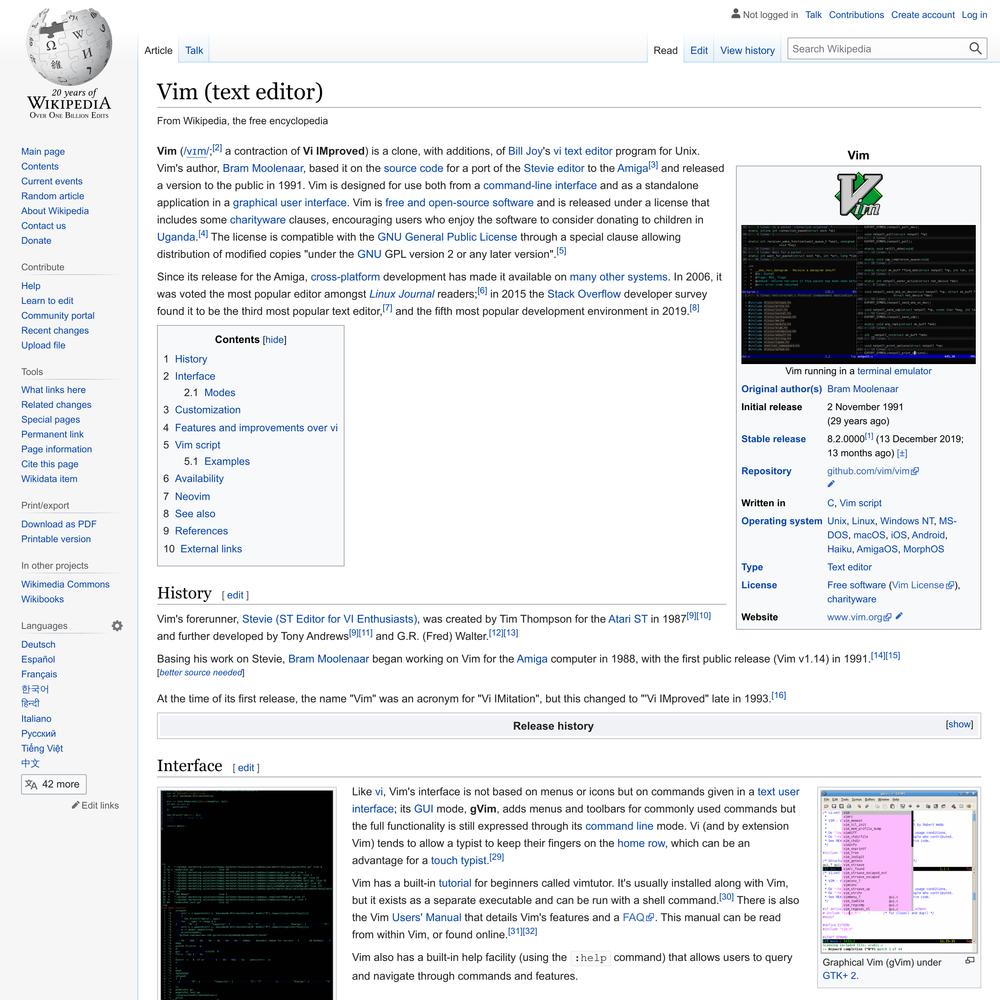Click the GTK+ 2 caption link
This screenshot has height=1000, width=1000.
click(x=840, y=975)
